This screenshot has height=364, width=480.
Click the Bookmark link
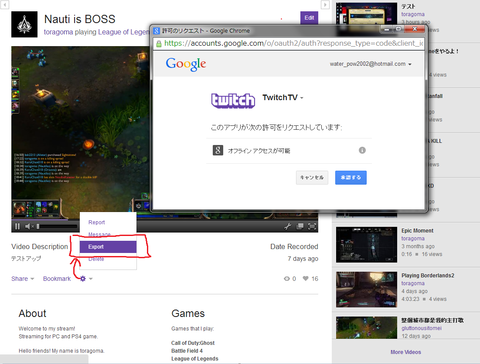click(x=57, y=279)
